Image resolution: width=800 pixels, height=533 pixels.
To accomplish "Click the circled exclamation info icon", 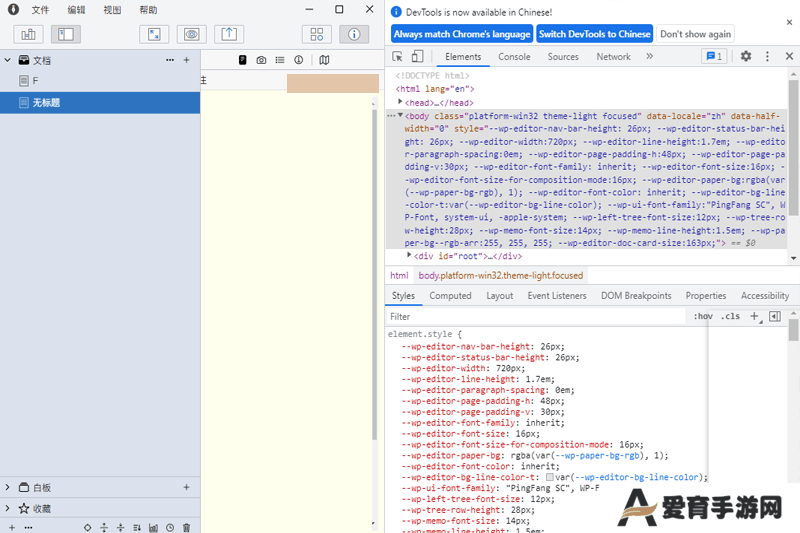I will (299, 60).
